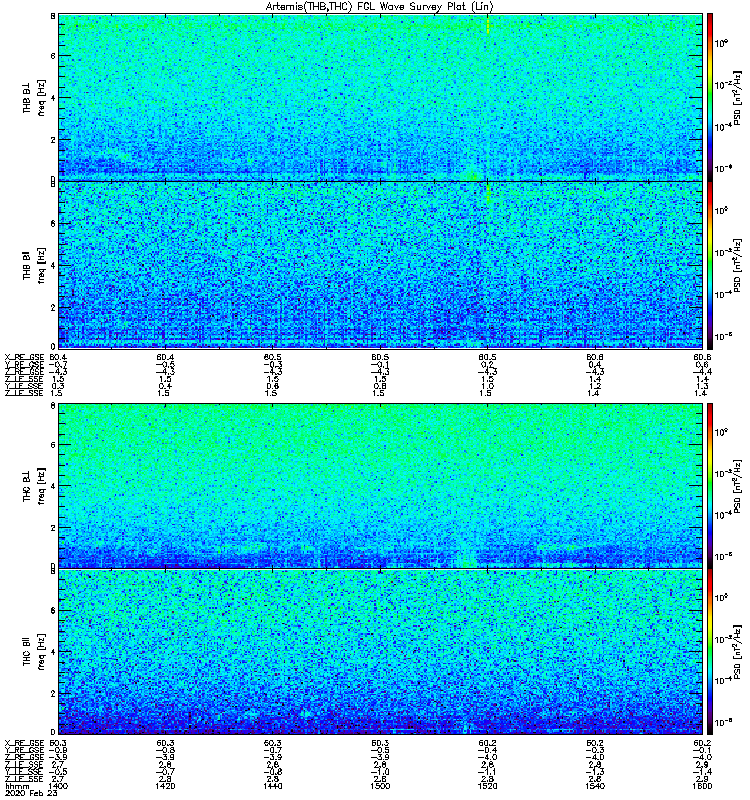The height and width of the screenshot is (800, 750).
Task: Click inside the THB B⊥ spectrogram panel
Action: (x=380, y=97)
